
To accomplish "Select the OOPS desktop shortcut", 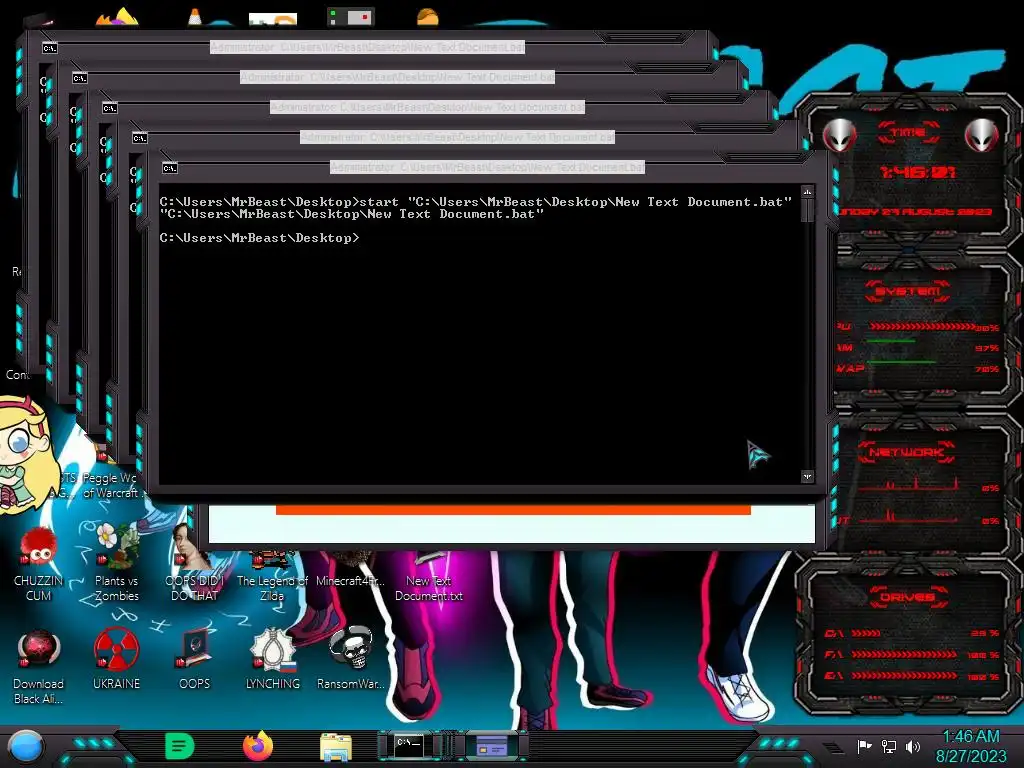I will point(194,660).
